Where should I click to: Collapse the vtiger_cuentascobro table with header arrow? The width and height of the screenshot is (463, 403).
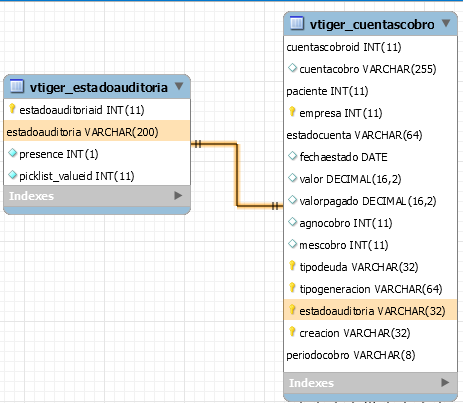point(446,23)
